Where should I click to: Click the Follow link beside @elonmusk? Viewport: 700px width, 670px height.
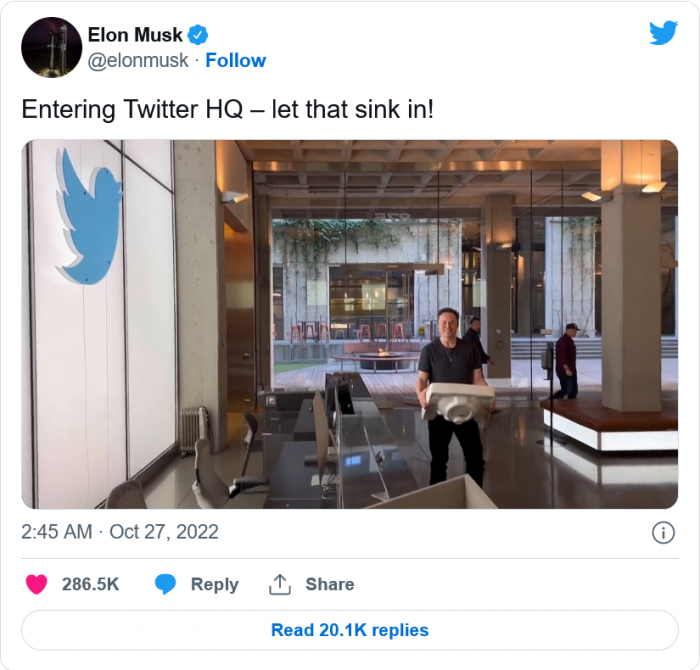(x=235, y=61)
